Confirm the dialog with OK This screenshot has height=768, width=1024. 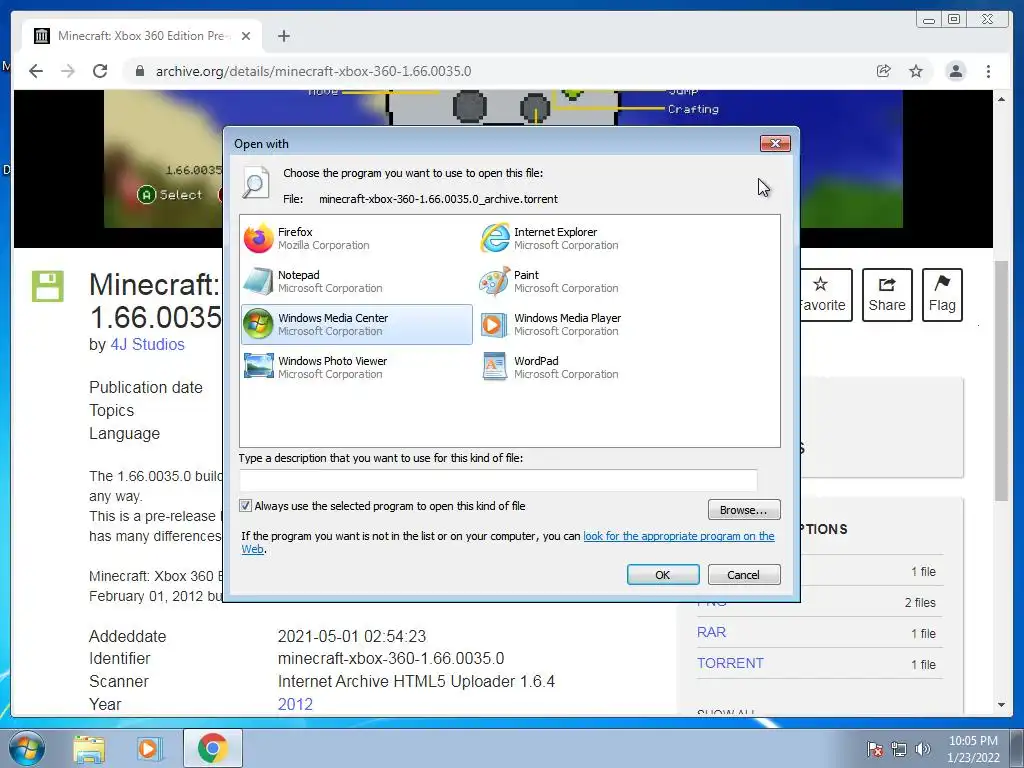pos(663,575)
